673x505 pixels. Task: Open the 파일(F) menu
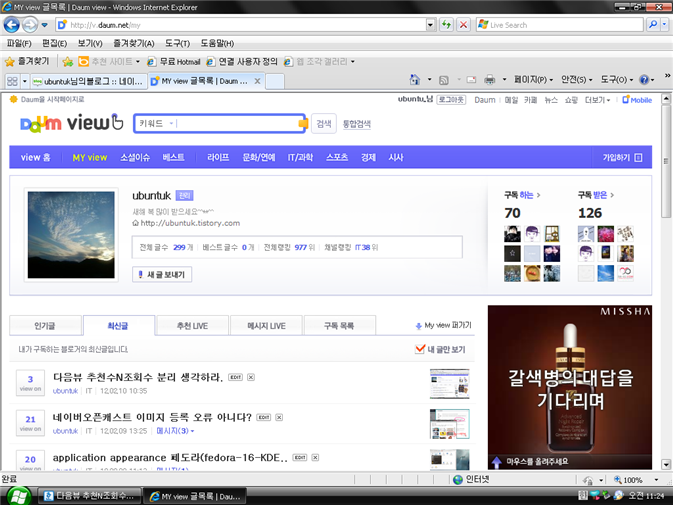coord(19,43)
